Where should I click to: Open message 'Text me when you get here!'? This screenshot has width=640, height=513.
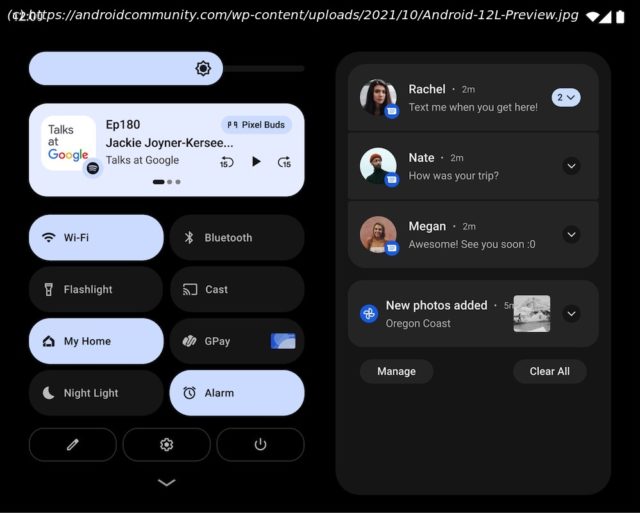tap(473, 107)
